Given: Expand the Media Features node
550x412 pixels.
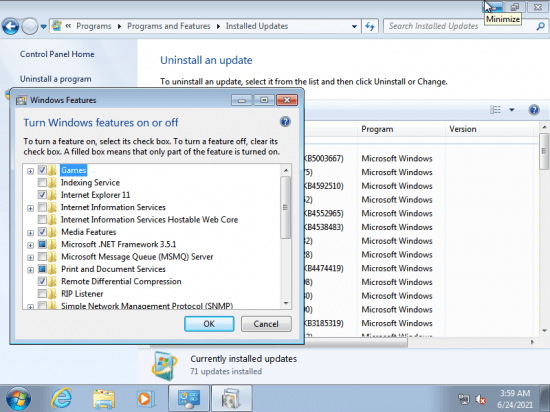Looking at the screenshot, I should (31, 233).
